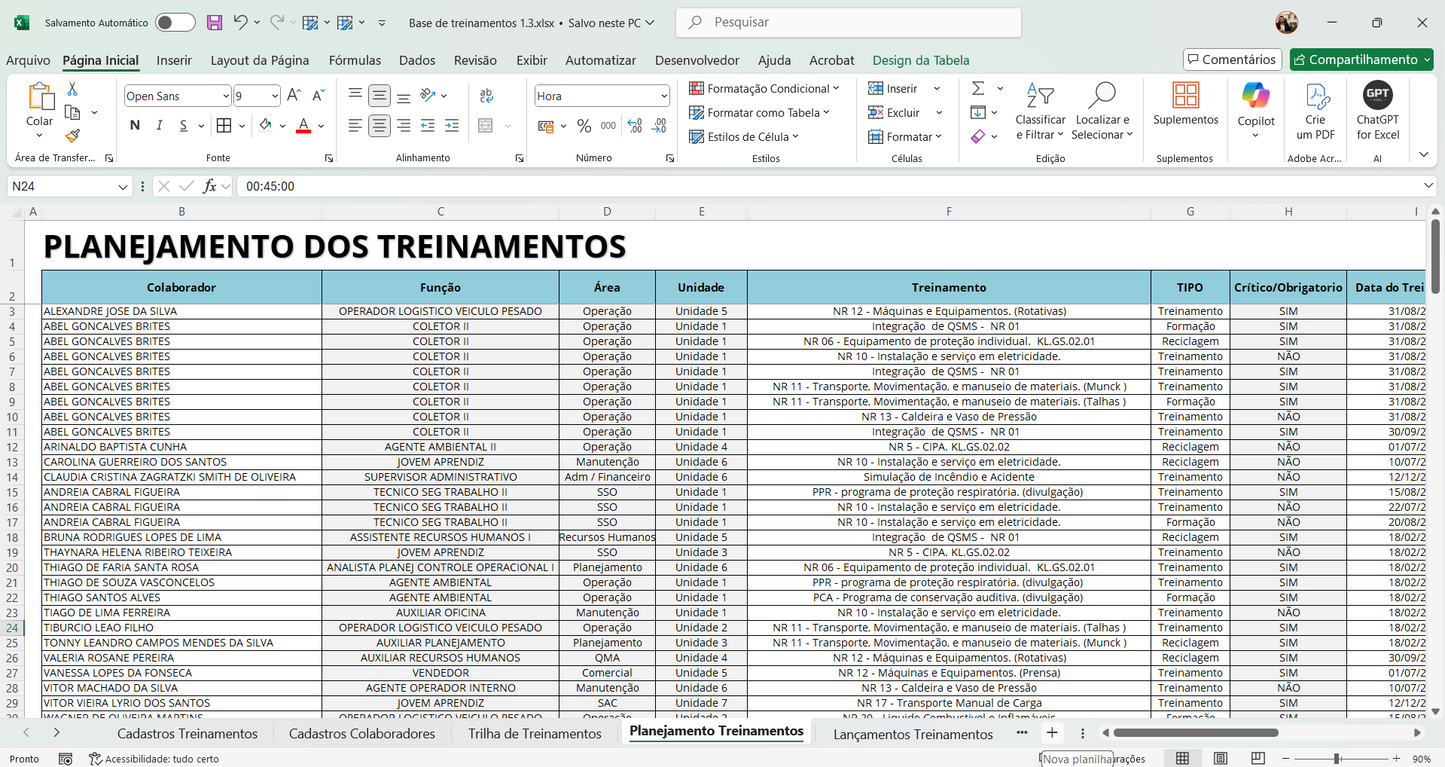Toggle middle vertical alignment
Screen dimensions: 1445x767
379,96
